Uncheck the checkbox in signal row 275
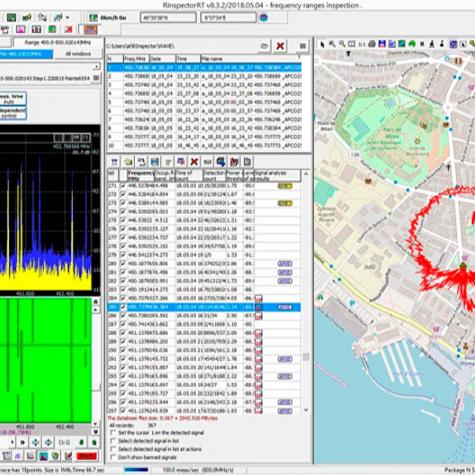Image resolution: width=475 pixels, height=475 pixels. pos(123,220)
